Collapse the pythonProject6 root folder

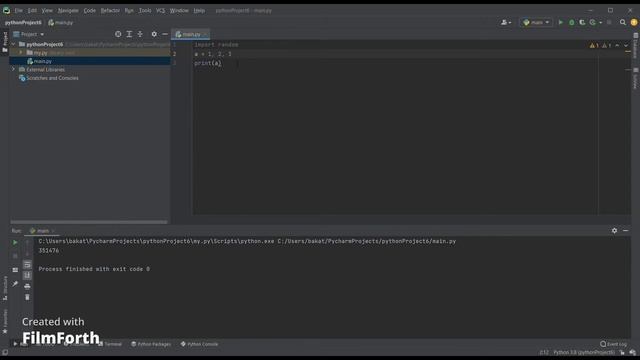point(13,44)
